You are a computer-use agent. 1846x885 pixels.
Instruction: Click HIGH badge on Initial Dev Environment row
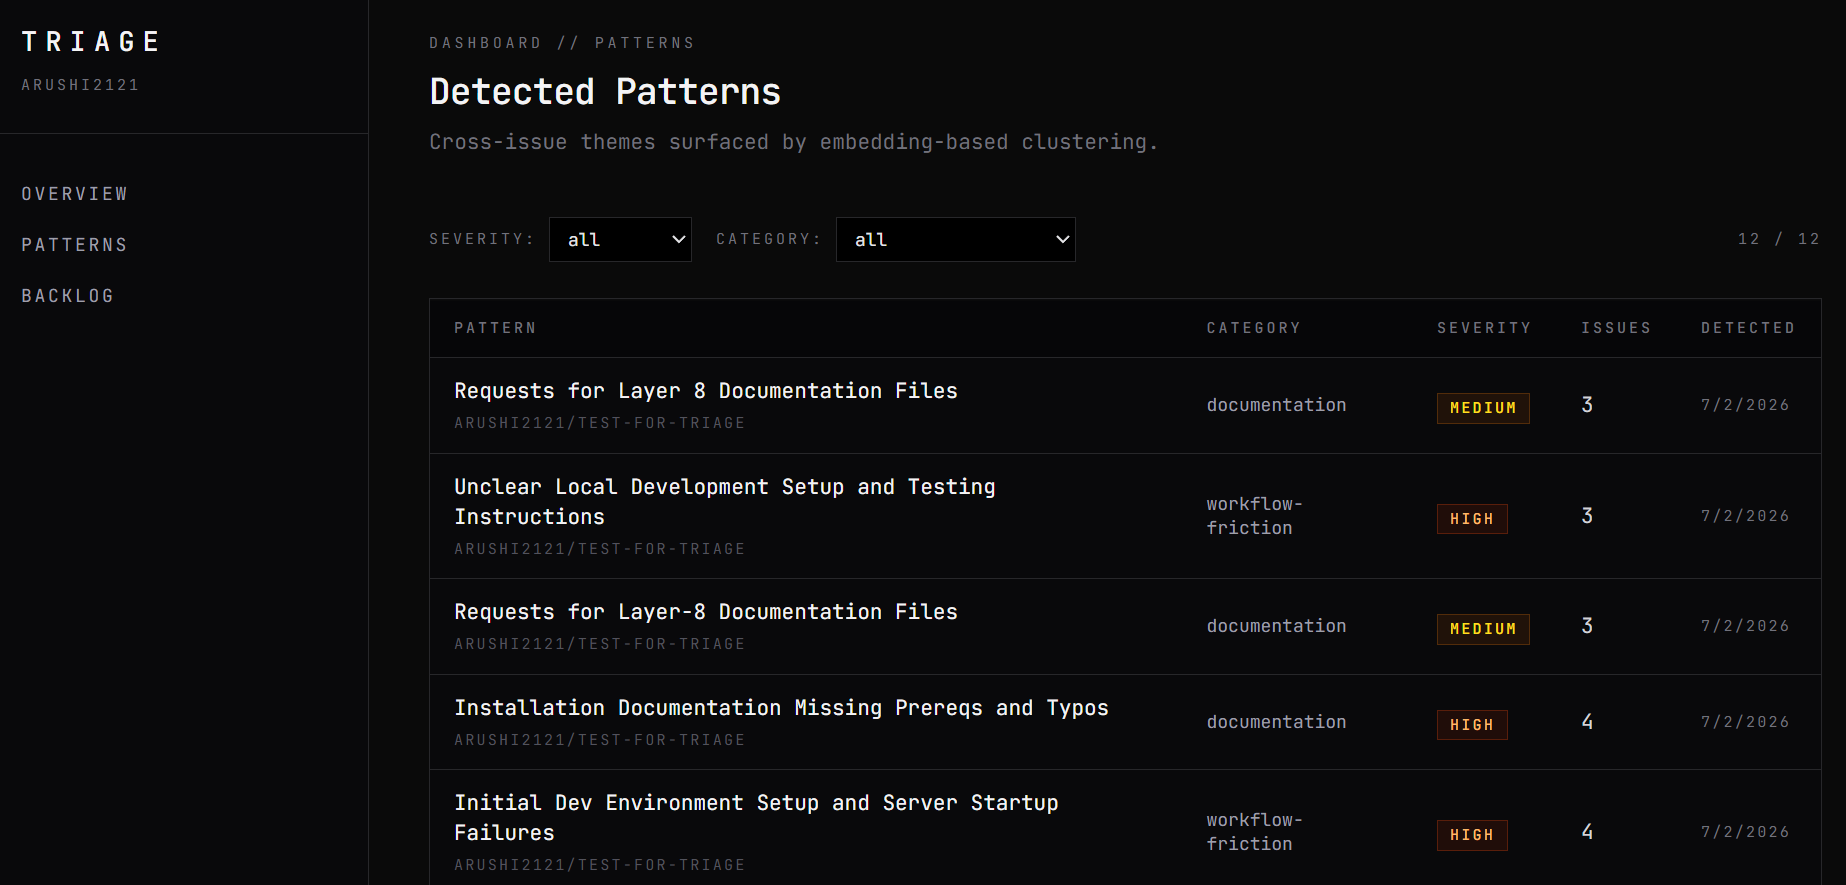tap(1472, 835)
